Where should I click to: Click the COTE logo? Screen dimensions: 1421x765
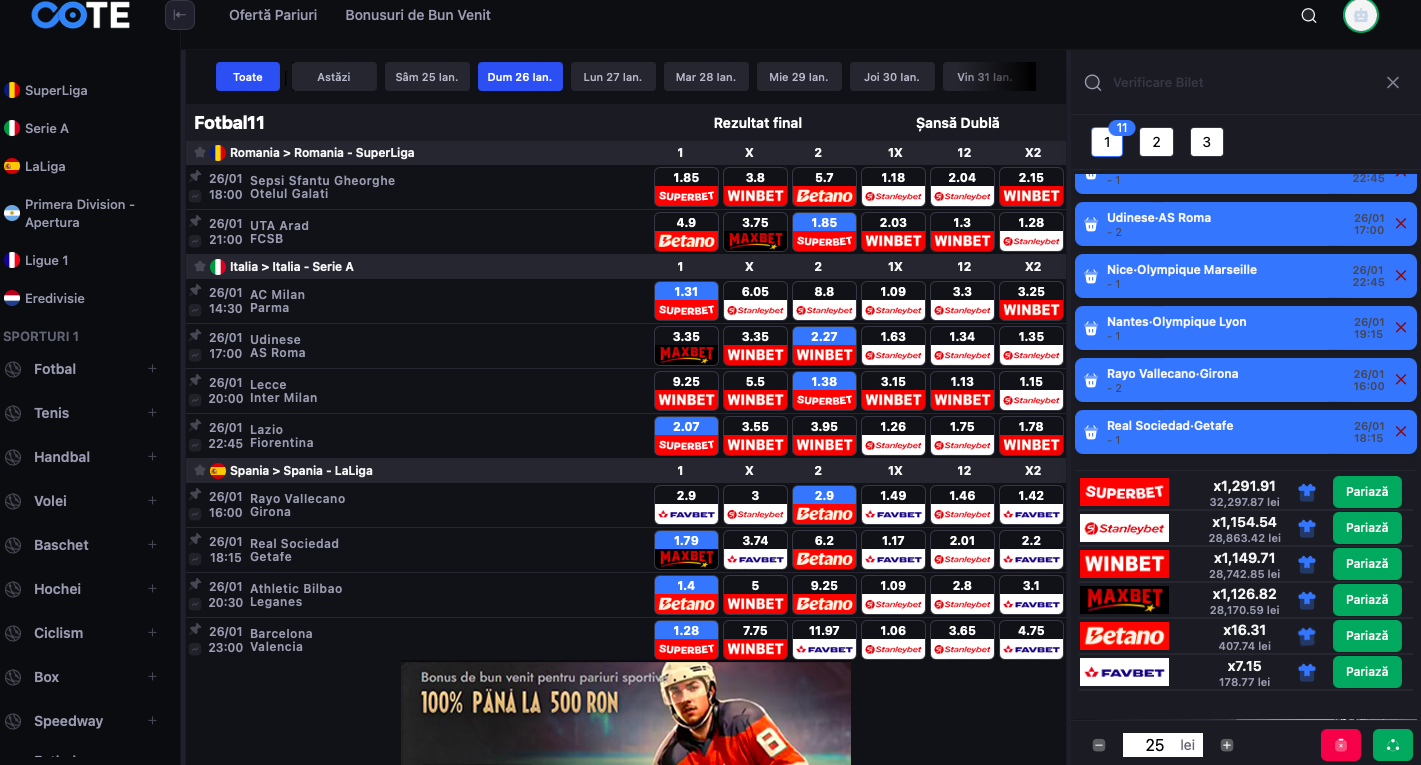[x=81, y=14]
